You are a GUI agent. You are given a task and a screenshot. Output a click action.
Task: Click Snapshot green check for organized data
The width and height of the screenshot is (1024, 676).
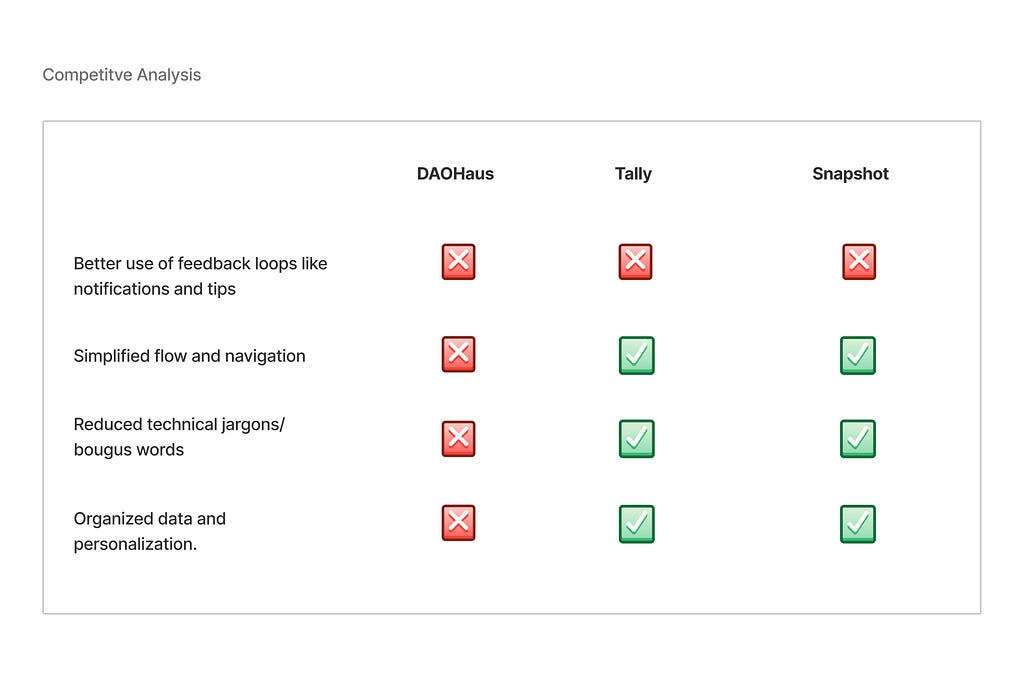point(858,524)
